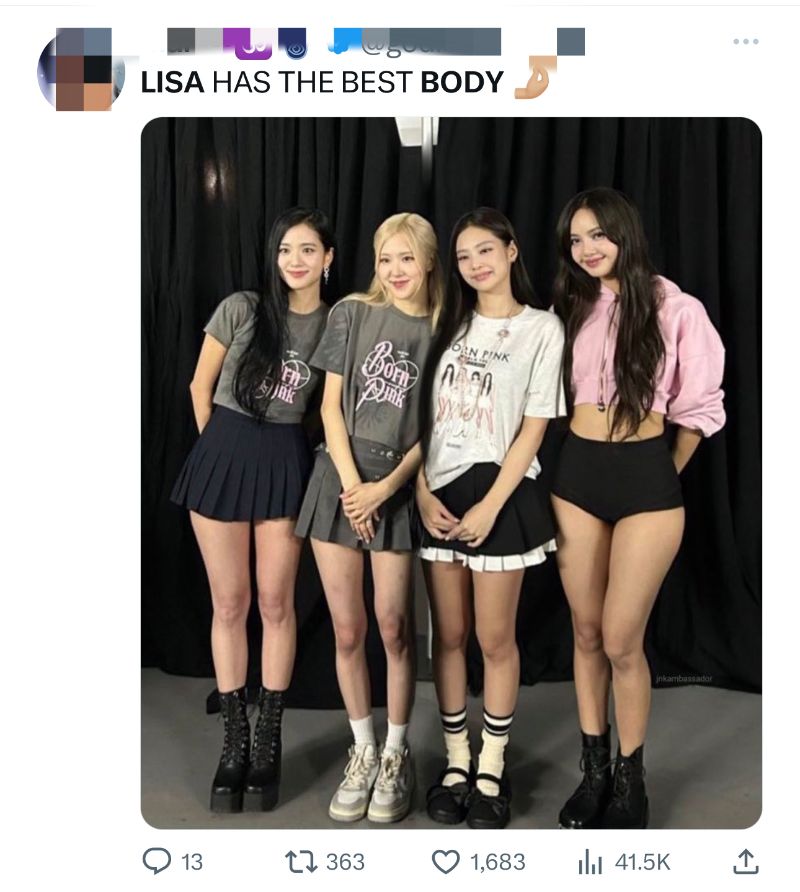Viewport: 800px width, 892px height.
Task: Retweet this post using the arrows icon
Action: point(301,862)
